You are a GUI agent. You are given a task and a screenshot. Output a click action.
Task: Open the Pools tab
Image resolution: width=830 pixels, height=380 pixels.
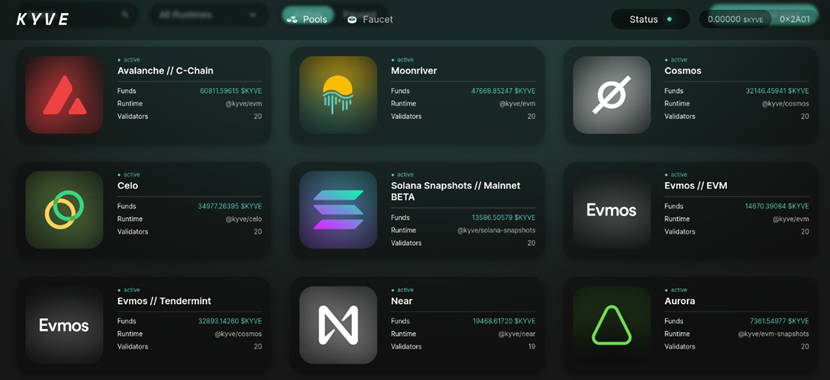307,20
